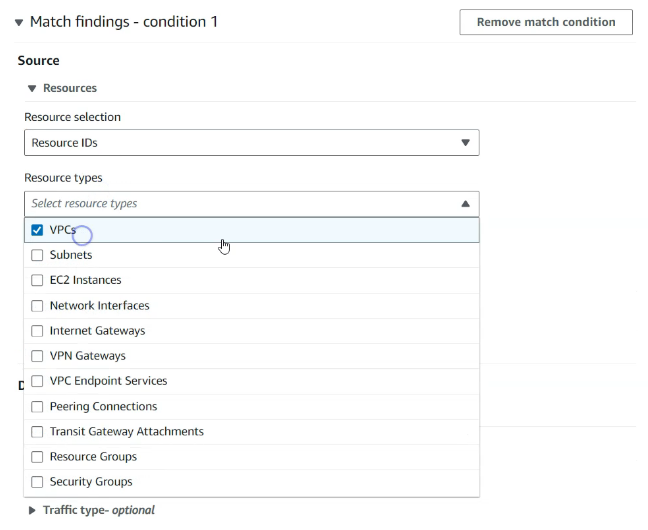Enable the EC2 Instances checkbox
Viewport: 648px width, 530px height.
[38, 280]
